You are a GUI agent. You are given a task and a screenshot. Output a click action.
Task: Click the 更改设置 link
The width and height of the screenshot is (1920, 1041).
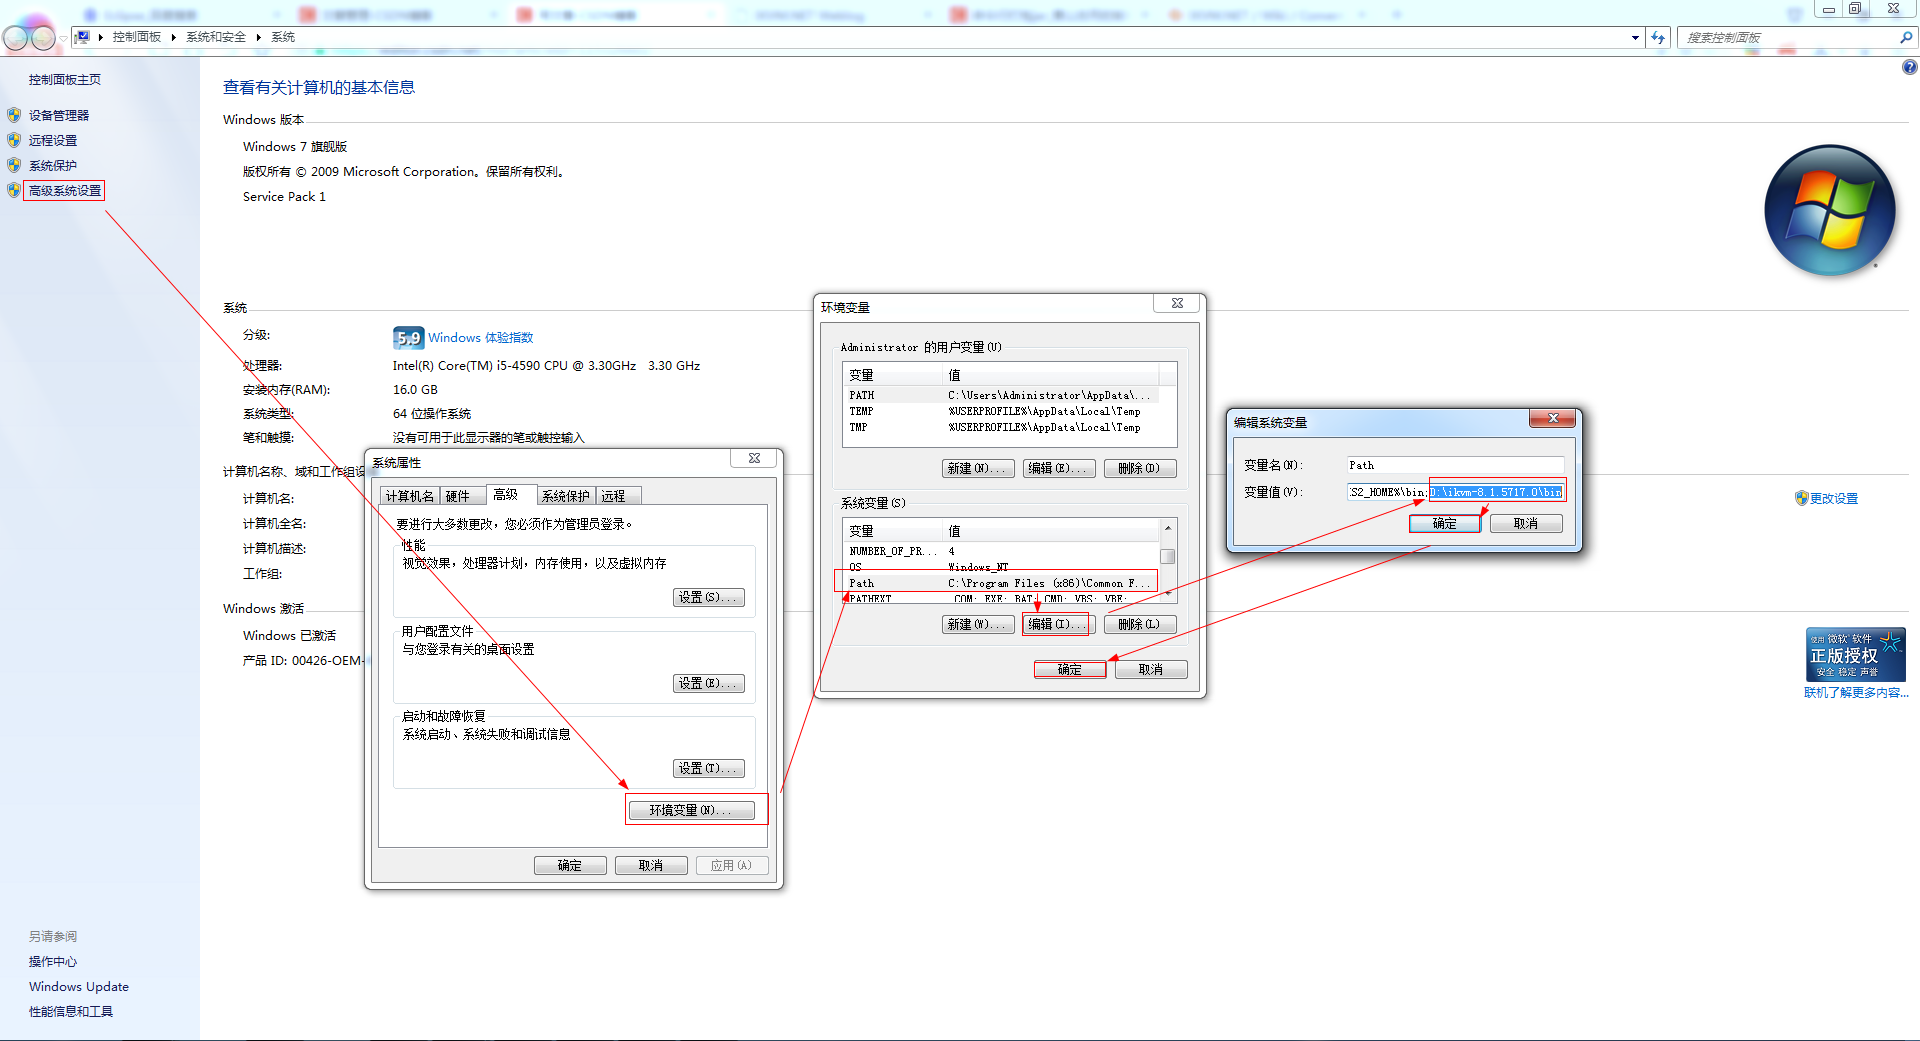coord(1833,497)
